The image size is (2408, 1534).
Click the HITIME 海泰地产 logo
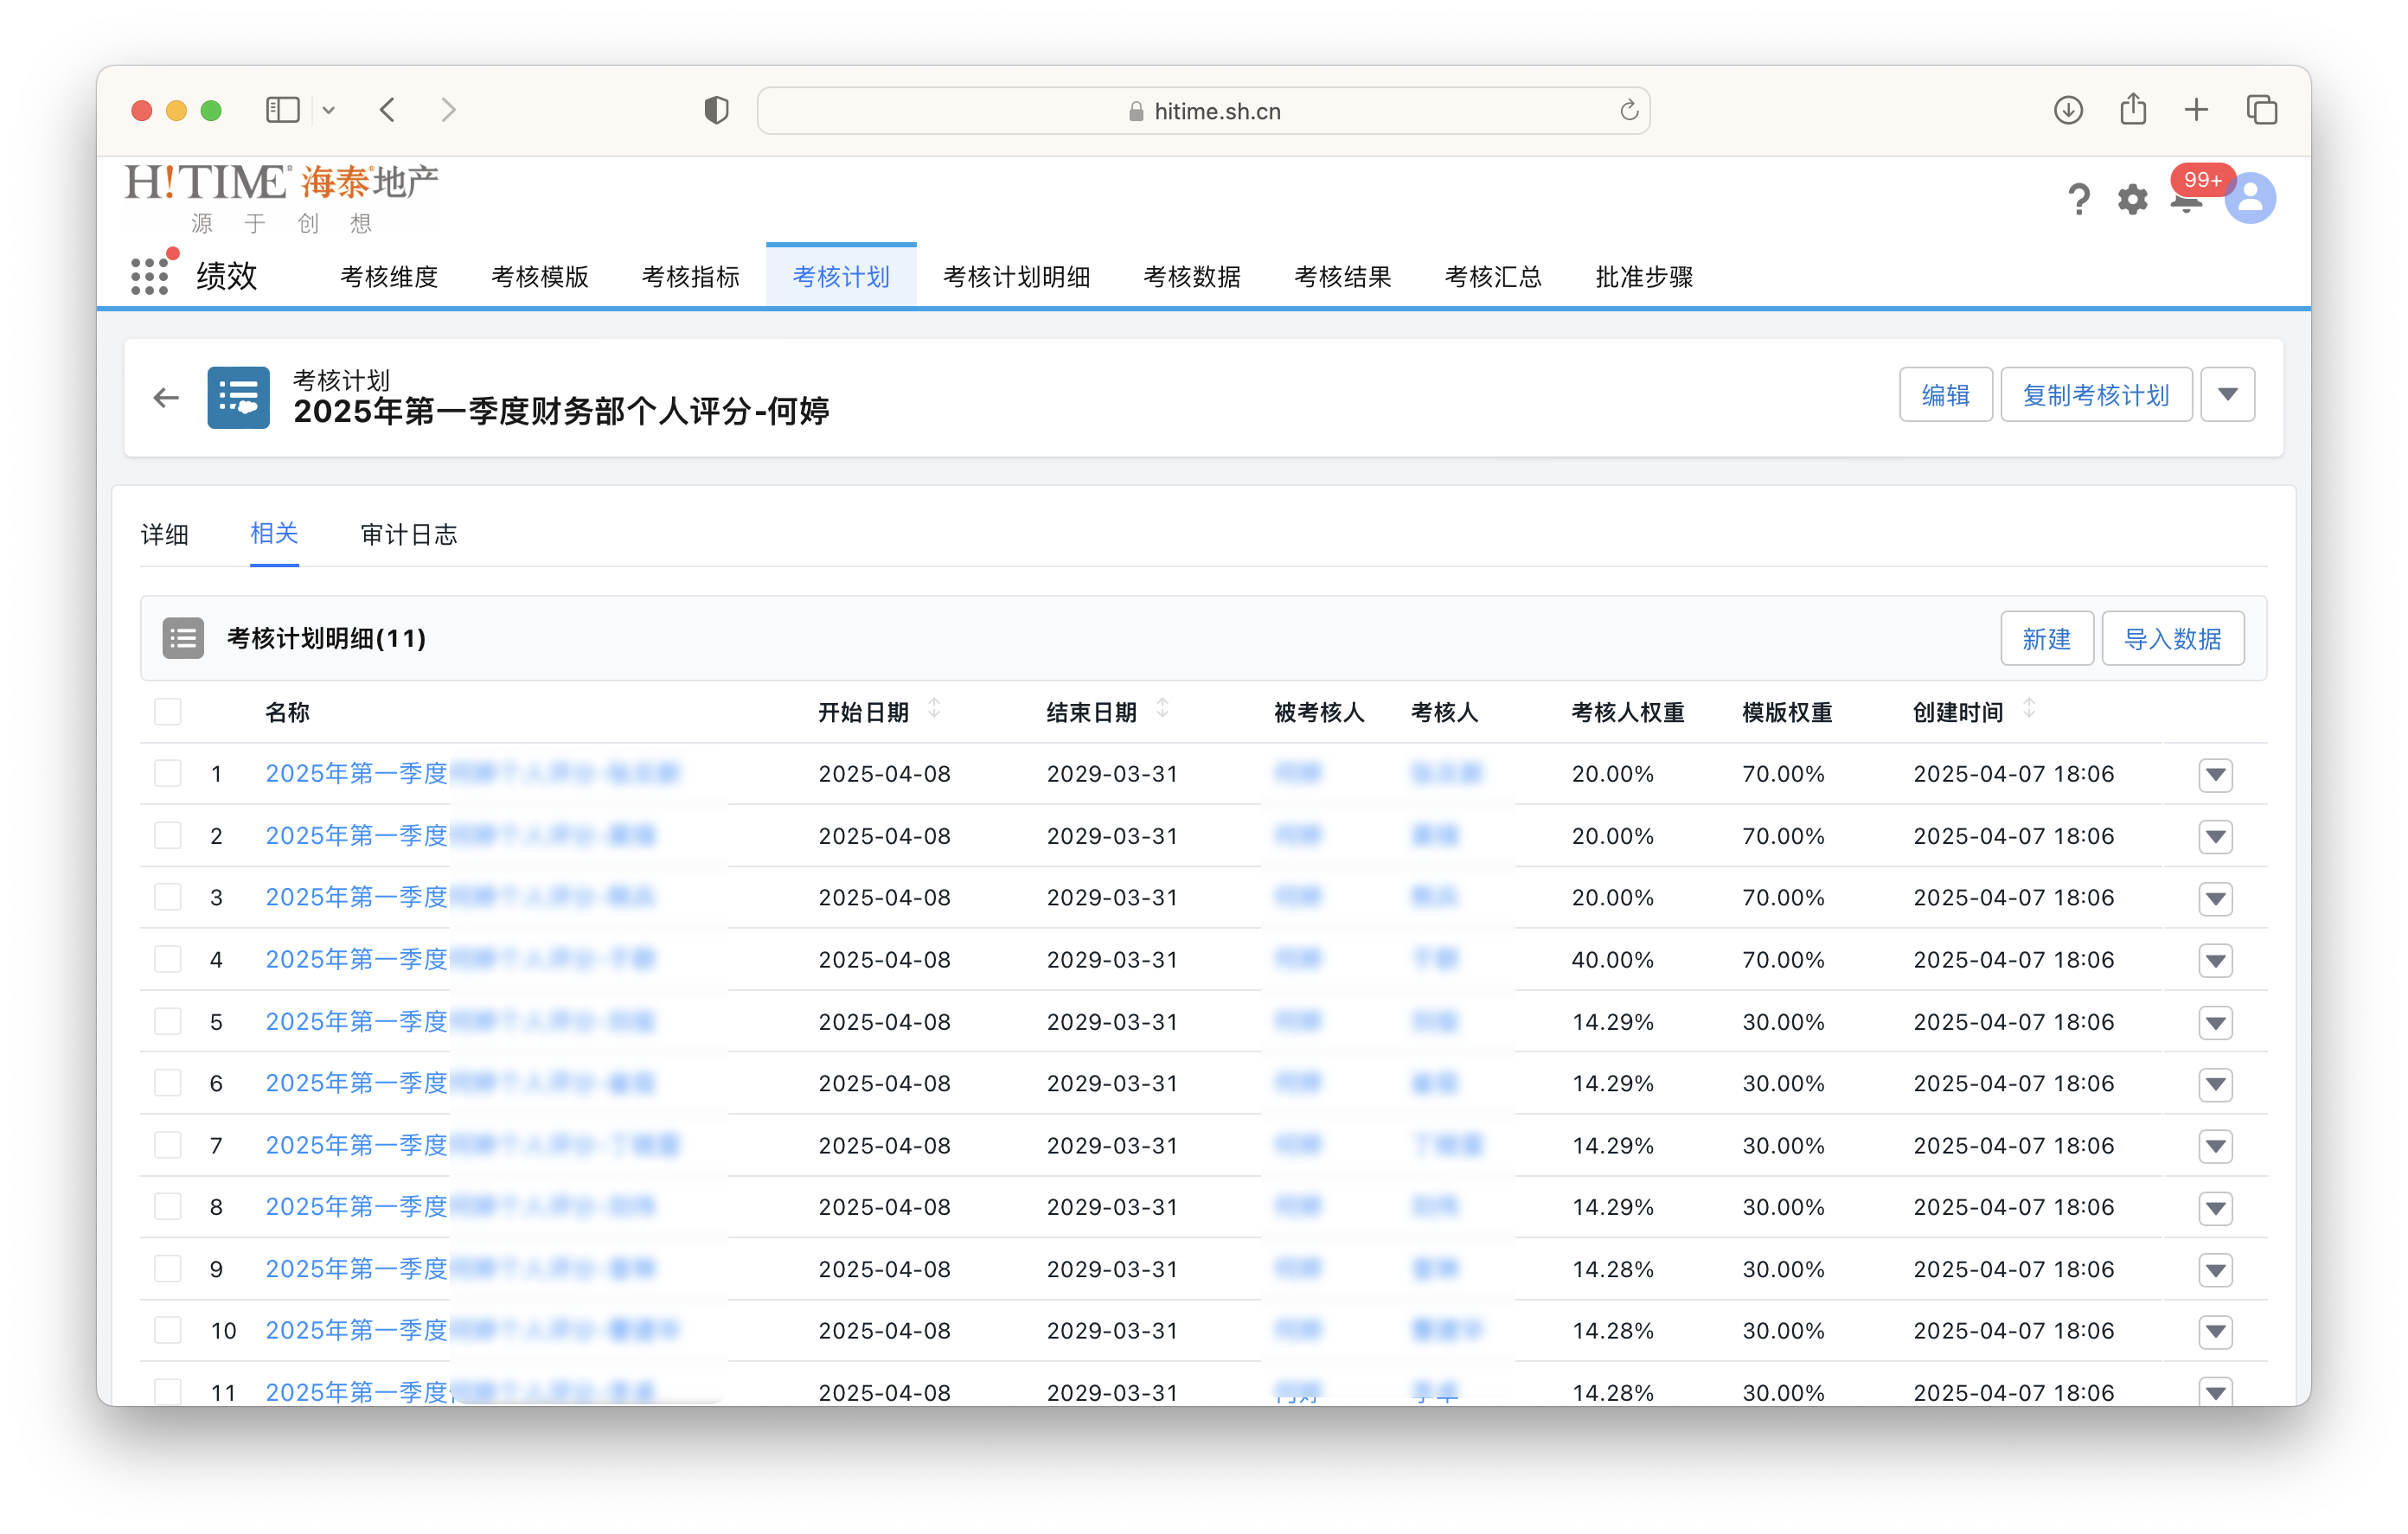click(x=282, y=198)
